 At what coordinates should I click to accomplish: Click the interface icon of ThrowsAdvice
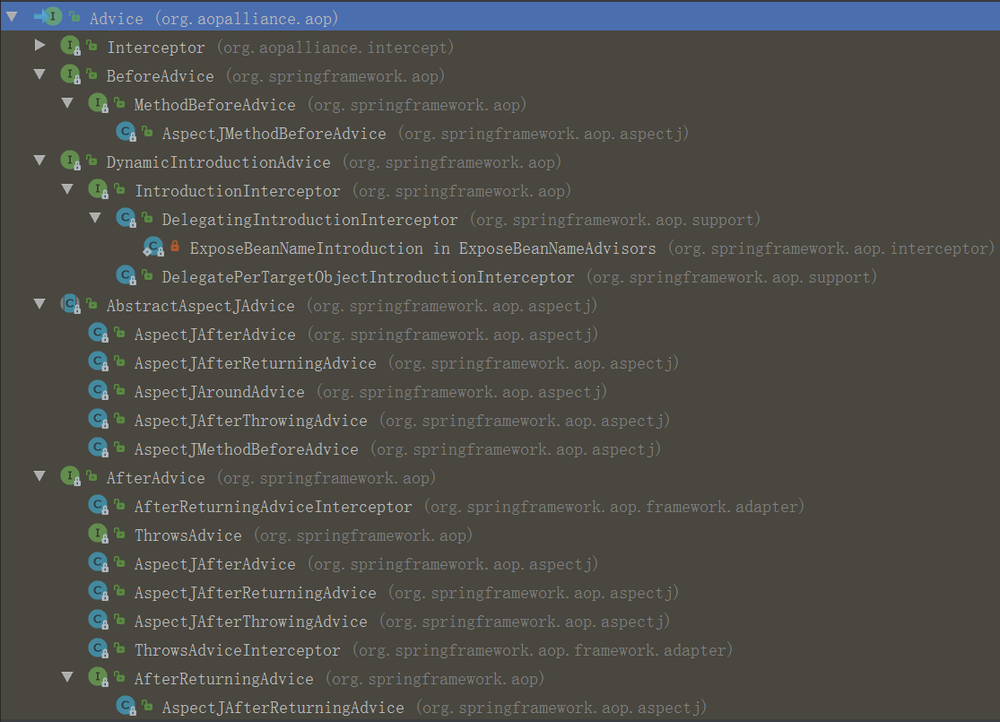(98, 534)
